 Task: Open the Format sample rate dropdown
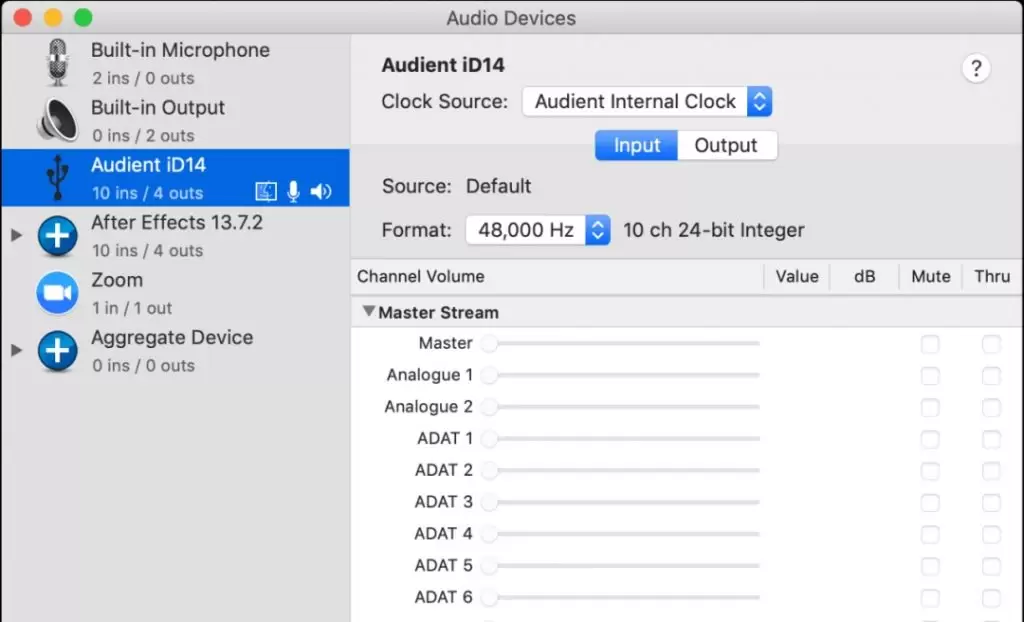coord(538,230)
